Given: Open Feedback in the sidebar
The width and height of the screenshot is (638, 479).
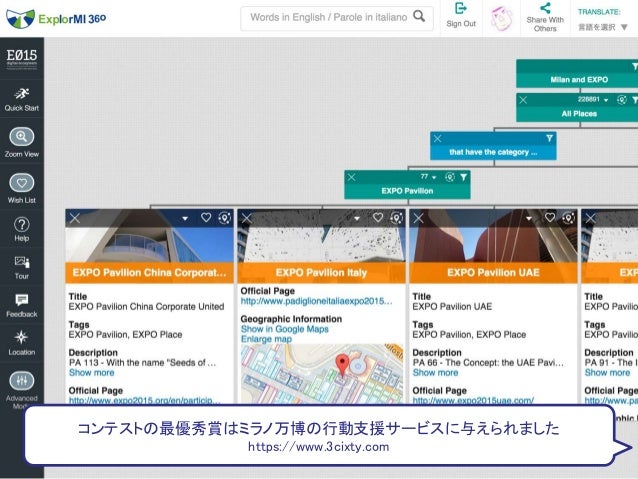Looking at the screenshot, I should [22, 306].
